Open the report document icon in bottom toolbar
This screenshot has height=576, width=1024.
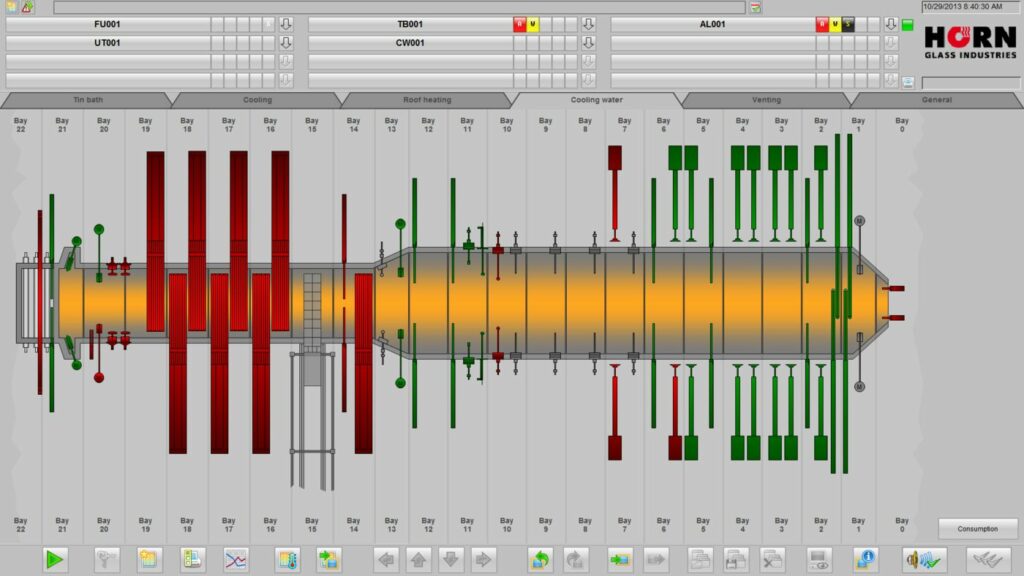coord(193,560)
